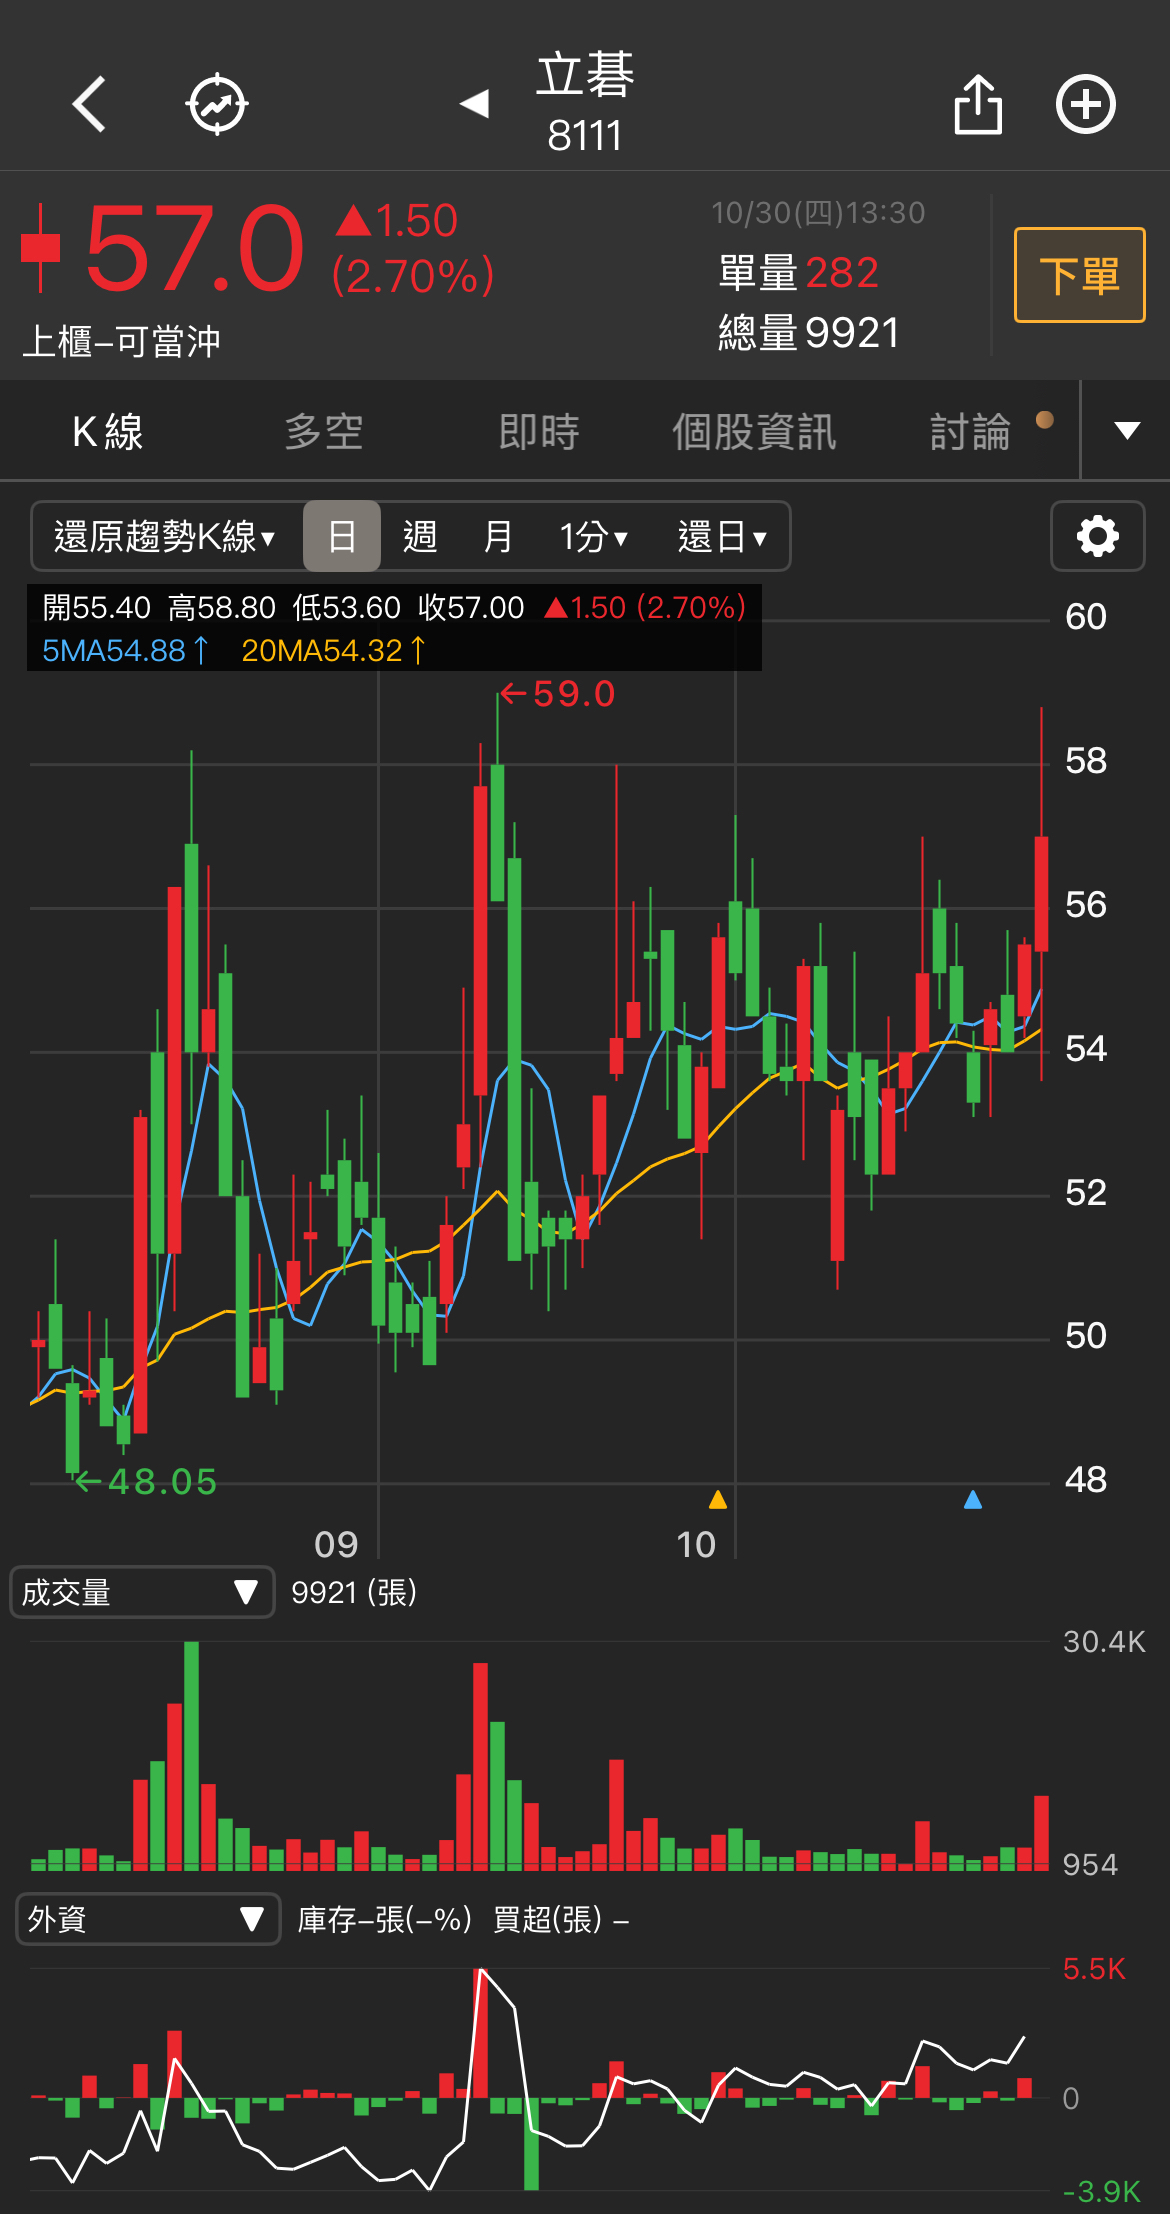Switch to the 多空 tab

(323, 432)
